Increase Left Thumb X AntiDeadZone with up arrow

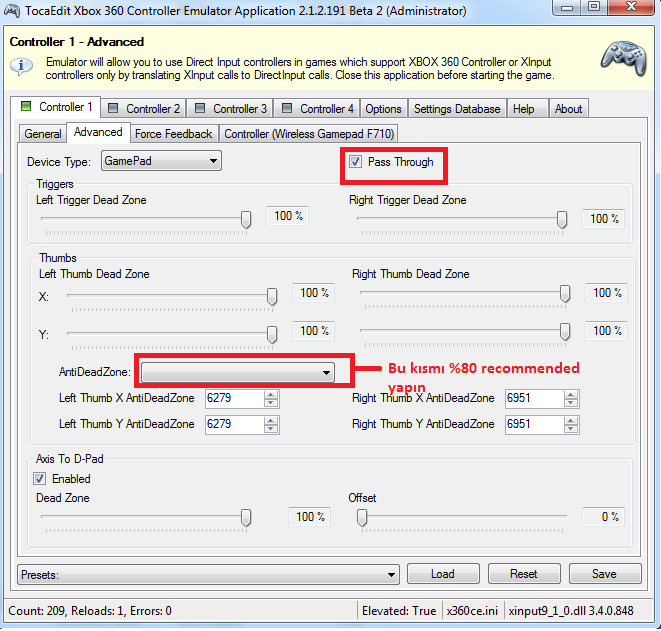click(x=271, y=394)
